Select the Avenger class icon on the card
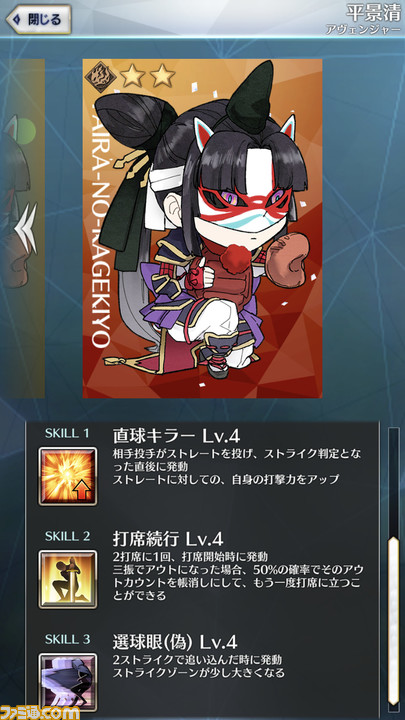This screenshot has height=720, width=405. (97, 75)
